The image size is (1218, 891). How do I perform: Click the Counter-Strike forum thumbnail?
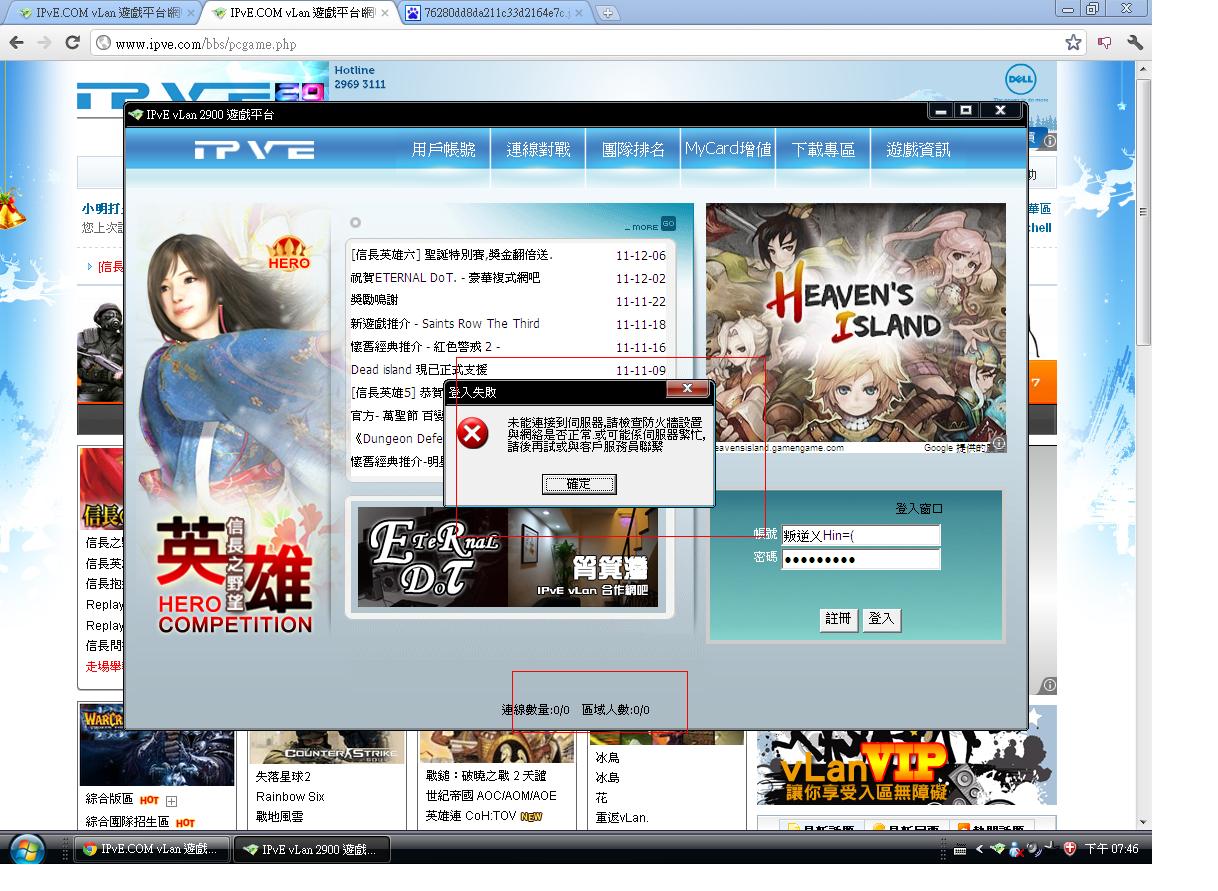point(325,747)
